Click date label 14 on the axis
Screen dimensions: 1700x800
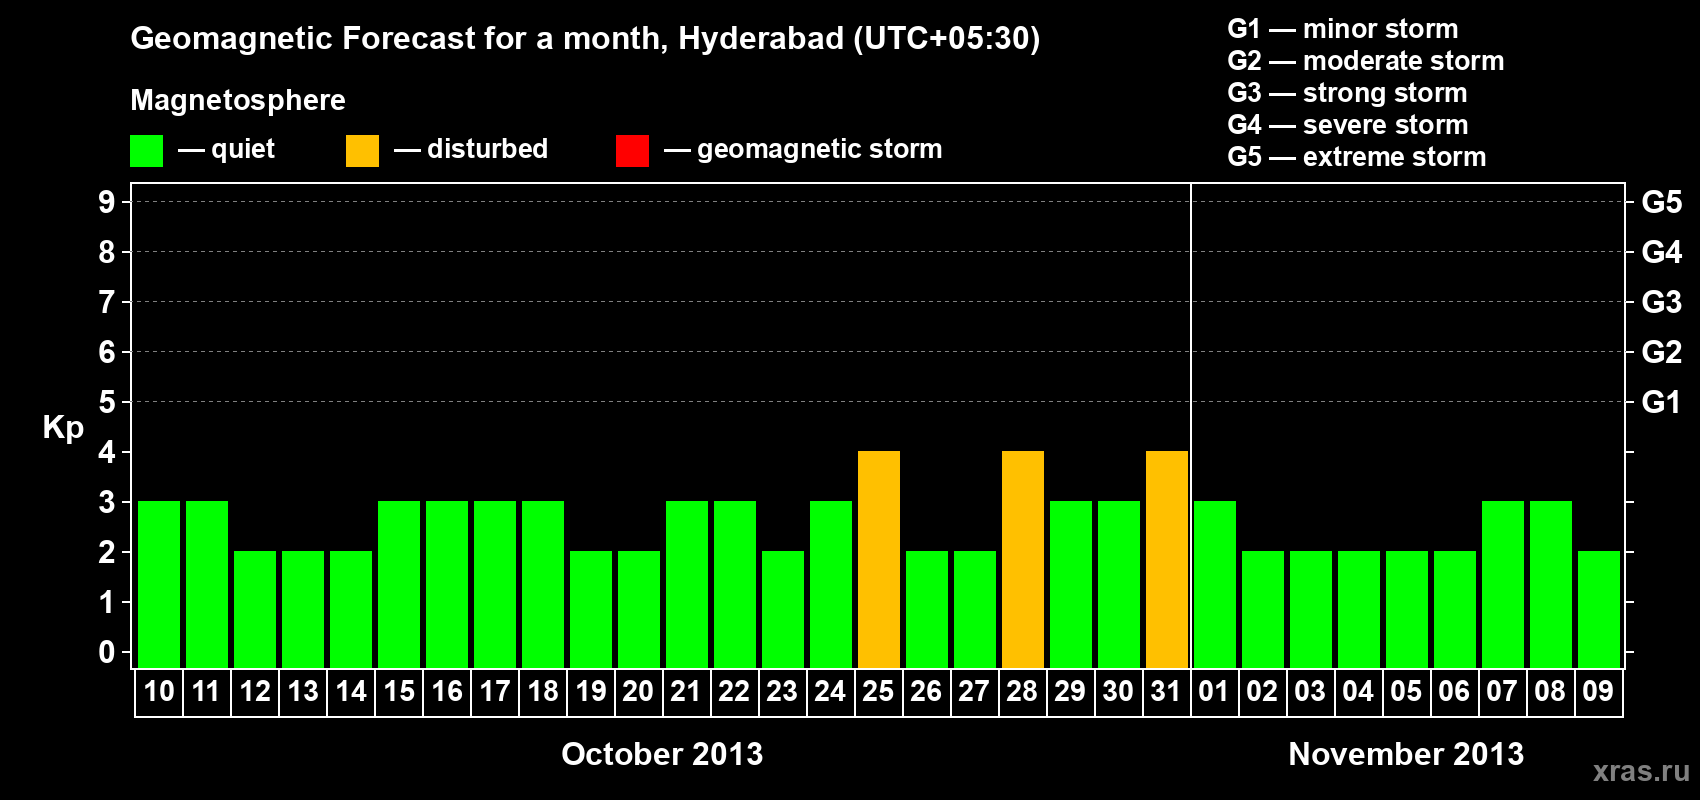(351, 691)
